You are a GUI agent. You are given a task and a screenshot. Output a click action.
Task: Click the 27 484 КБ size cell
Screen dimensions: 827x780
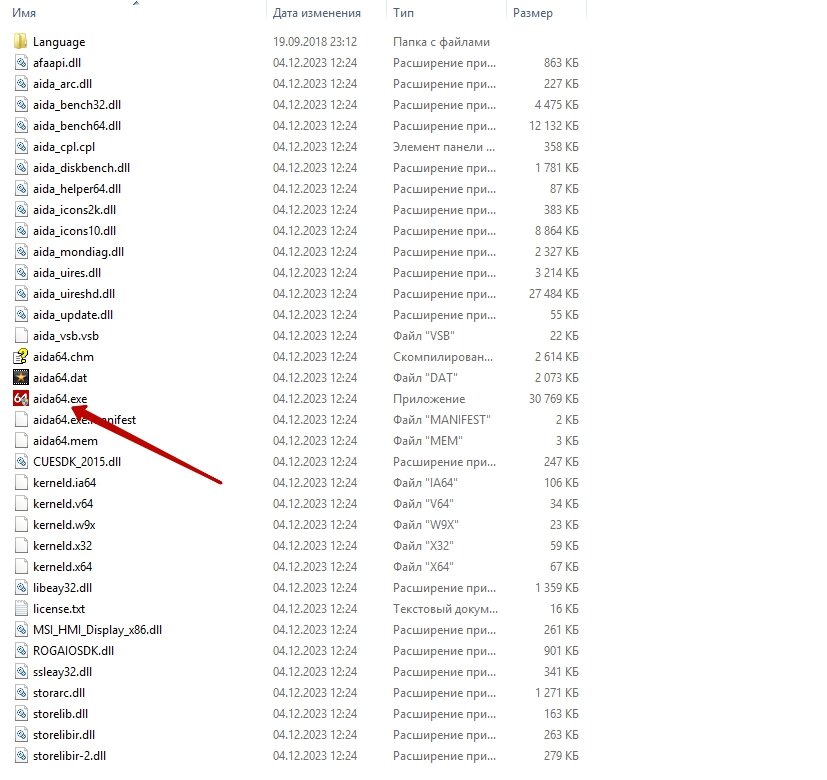[554, 294]
